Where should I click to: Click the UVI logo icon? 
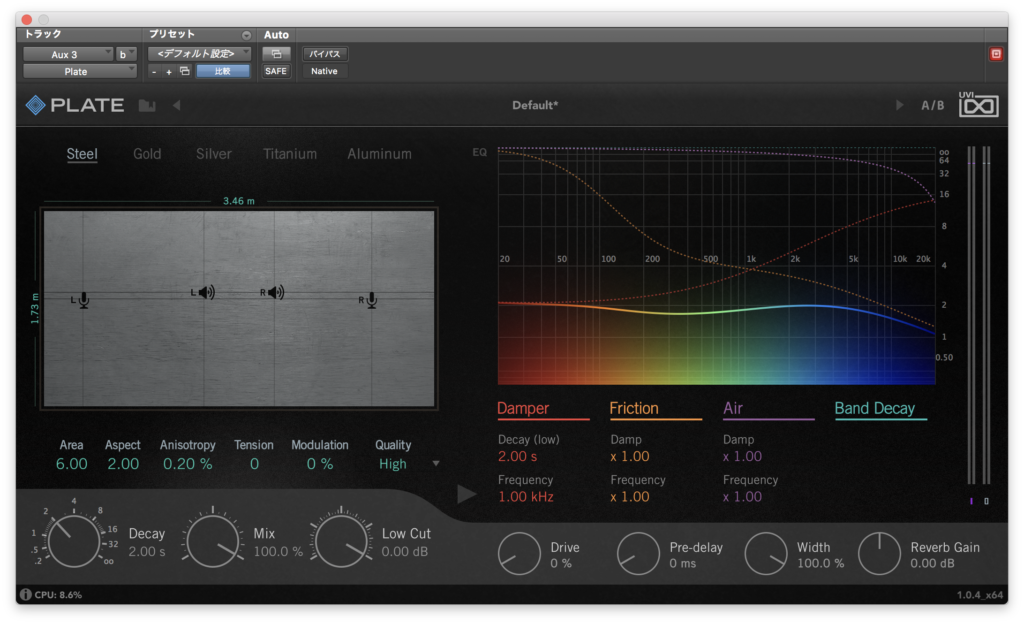click(978, 104)
